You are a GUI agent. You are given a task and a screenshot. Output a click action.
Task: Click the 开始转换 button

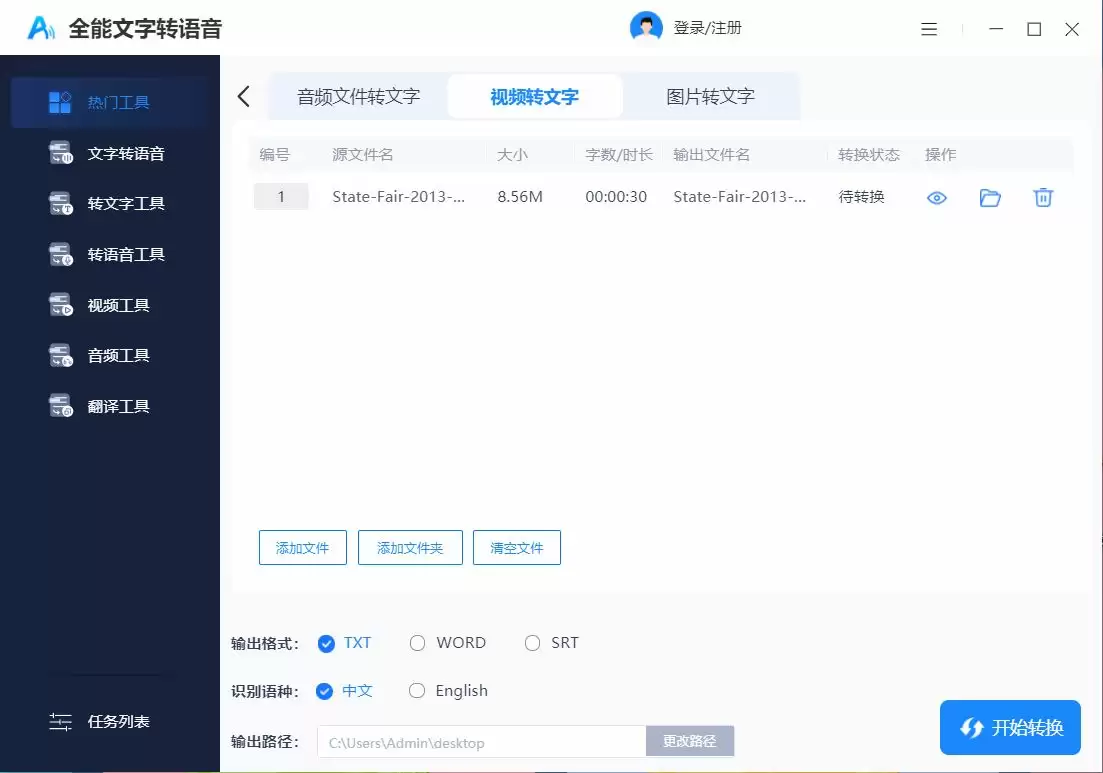pyautogui.click(x=1010, y=727)
